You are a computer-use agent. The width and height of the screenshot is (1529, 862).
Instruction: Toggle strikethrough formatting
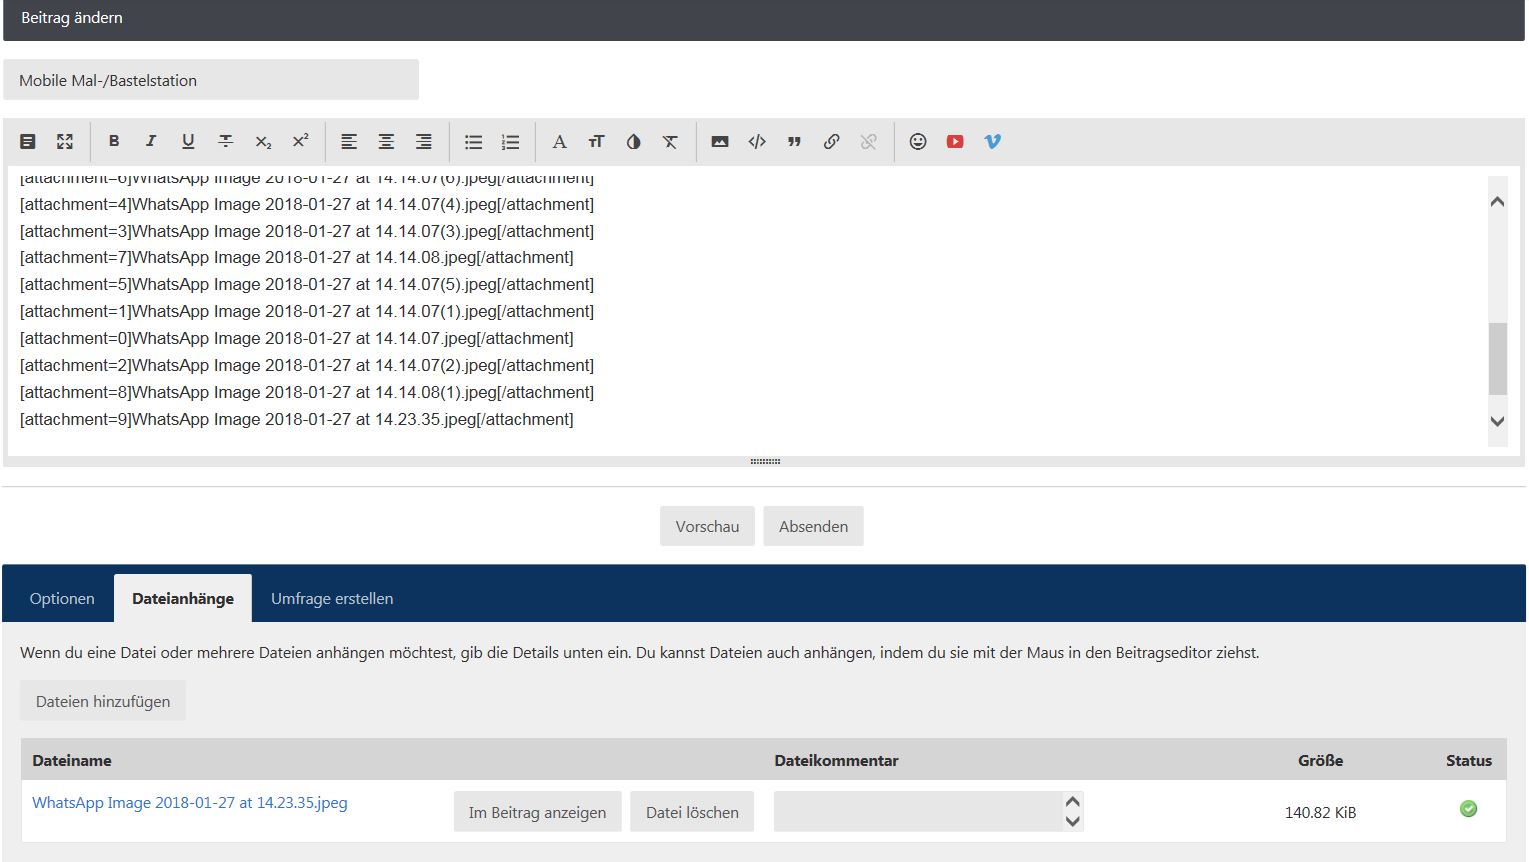click(226, 142)
